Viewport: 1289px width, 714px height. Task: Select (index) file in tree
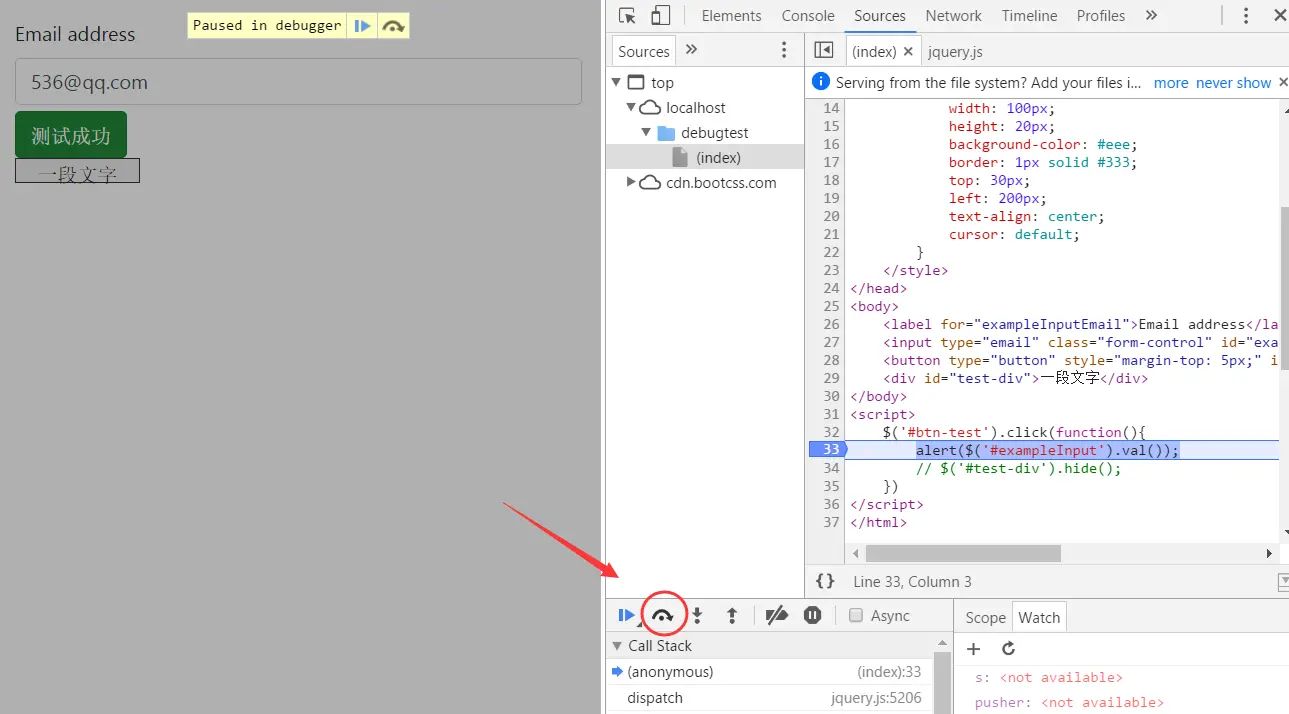(x=704, y=157)
